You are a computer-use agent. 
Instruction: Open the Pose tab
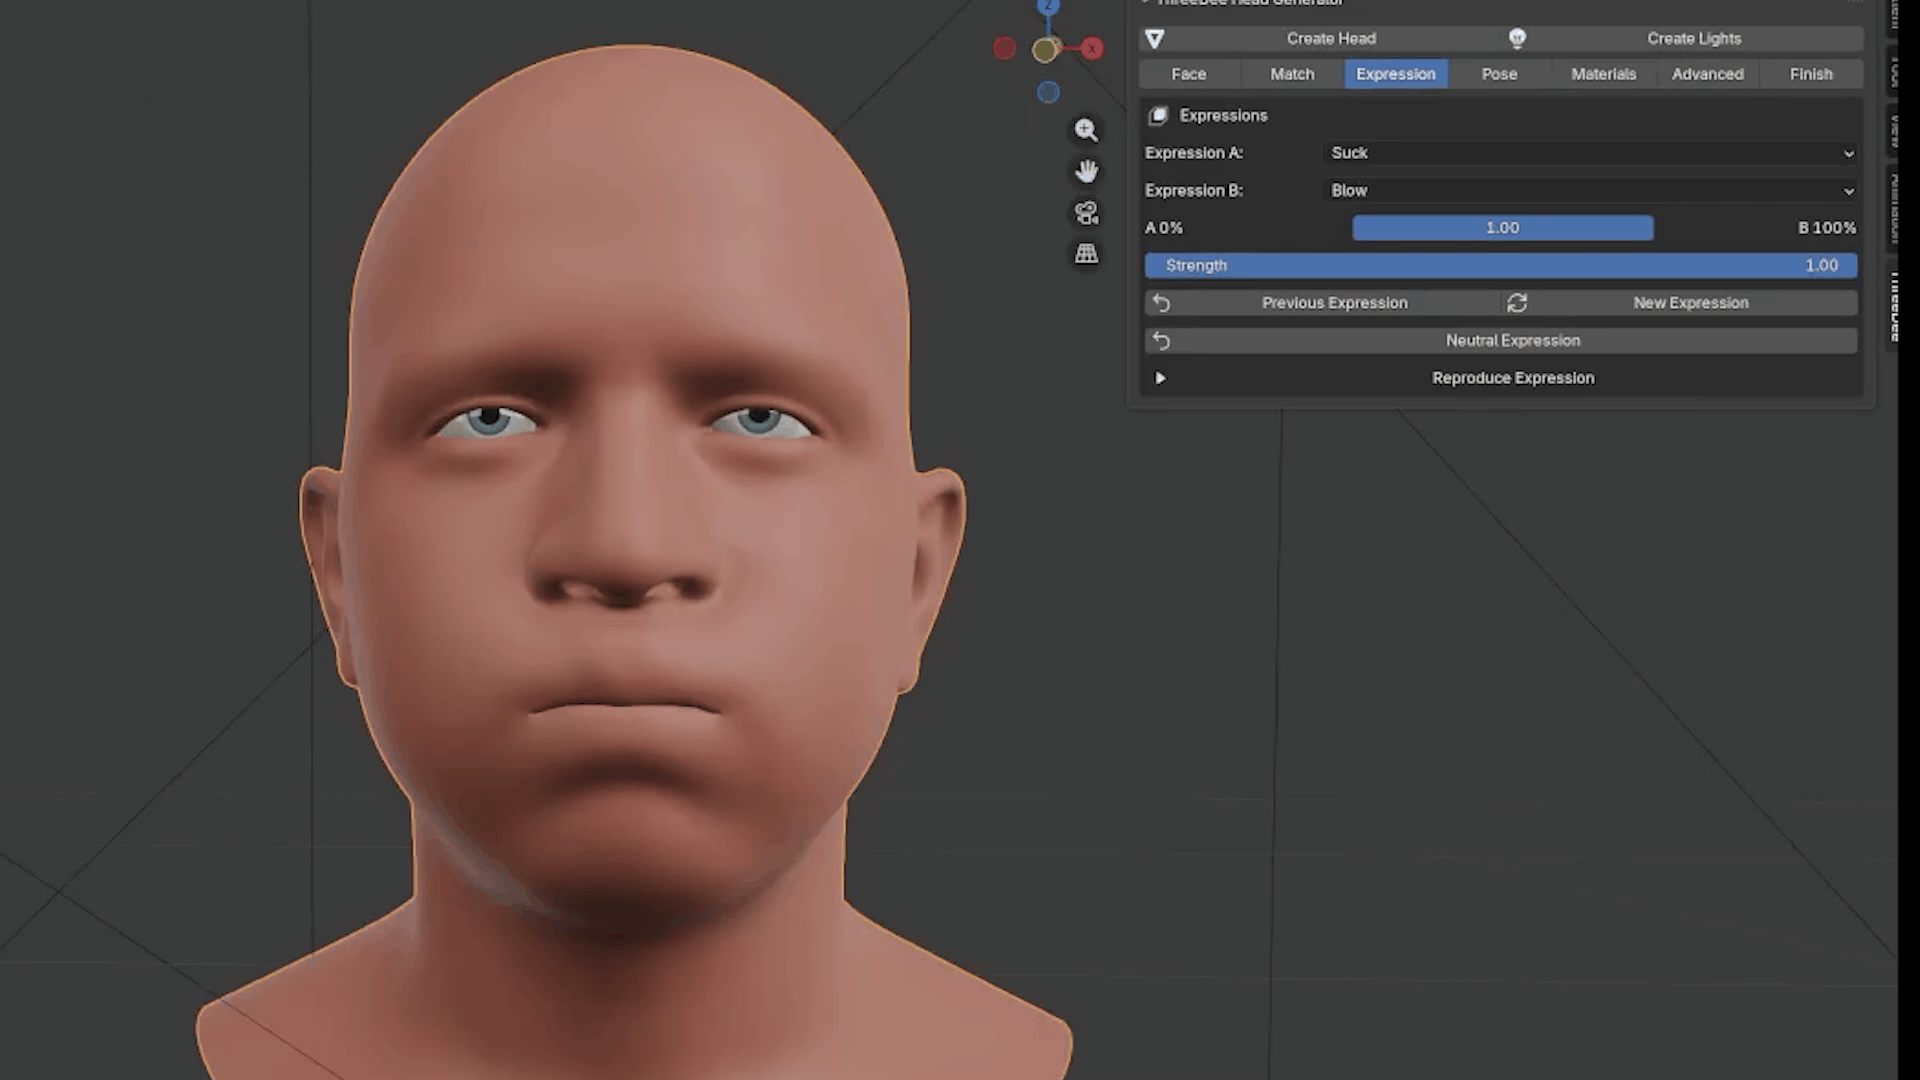[1499, 74]
